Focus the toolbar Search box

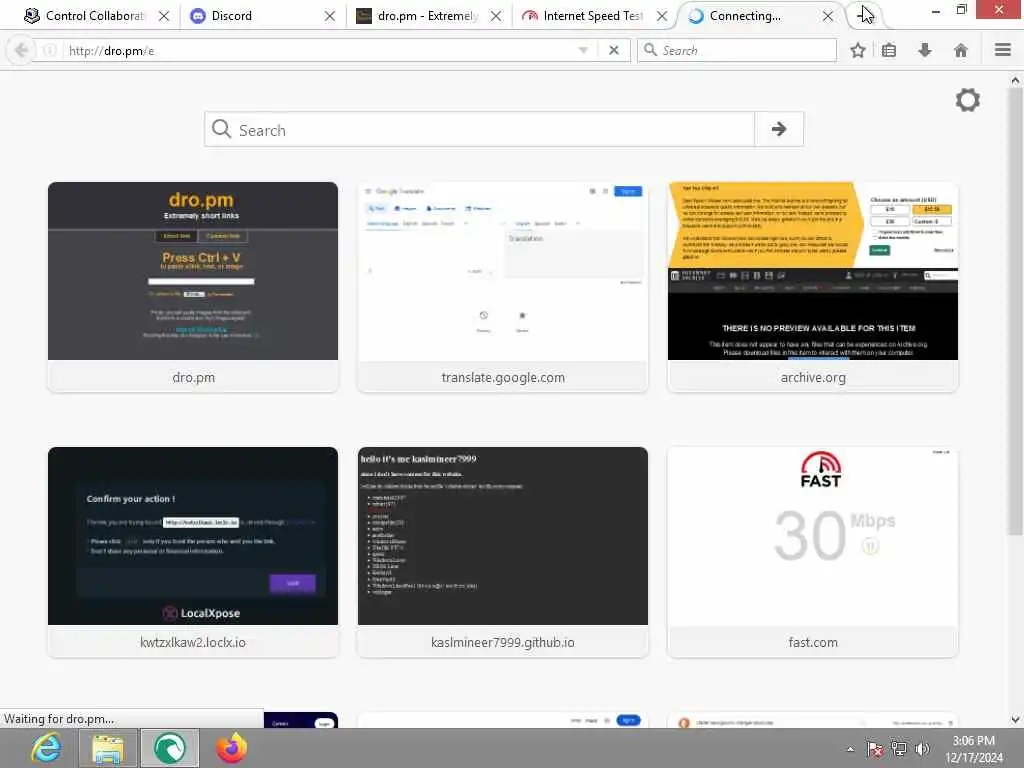point(737,50)
